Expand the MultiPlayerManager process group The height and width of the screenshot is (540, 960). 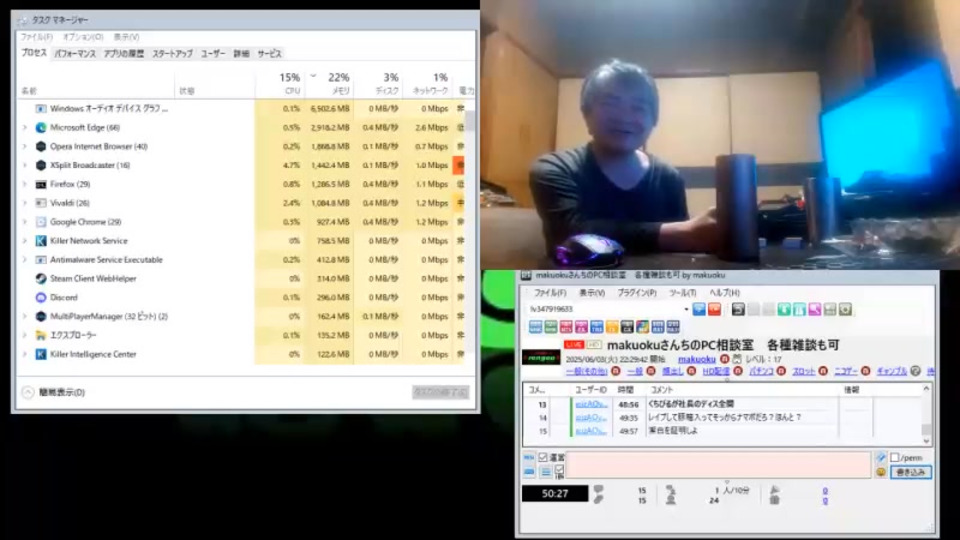(x=25, y=317)
